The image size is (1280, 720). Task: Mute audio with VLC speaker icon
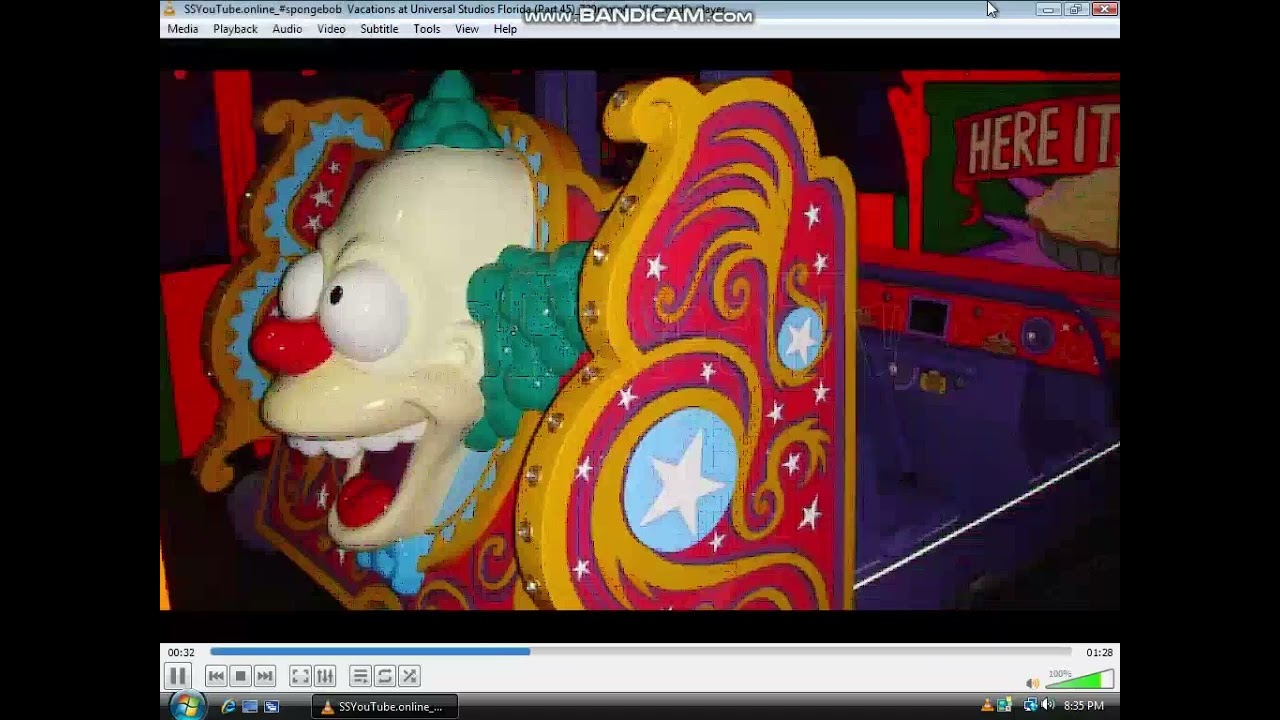pos(1033,684)
